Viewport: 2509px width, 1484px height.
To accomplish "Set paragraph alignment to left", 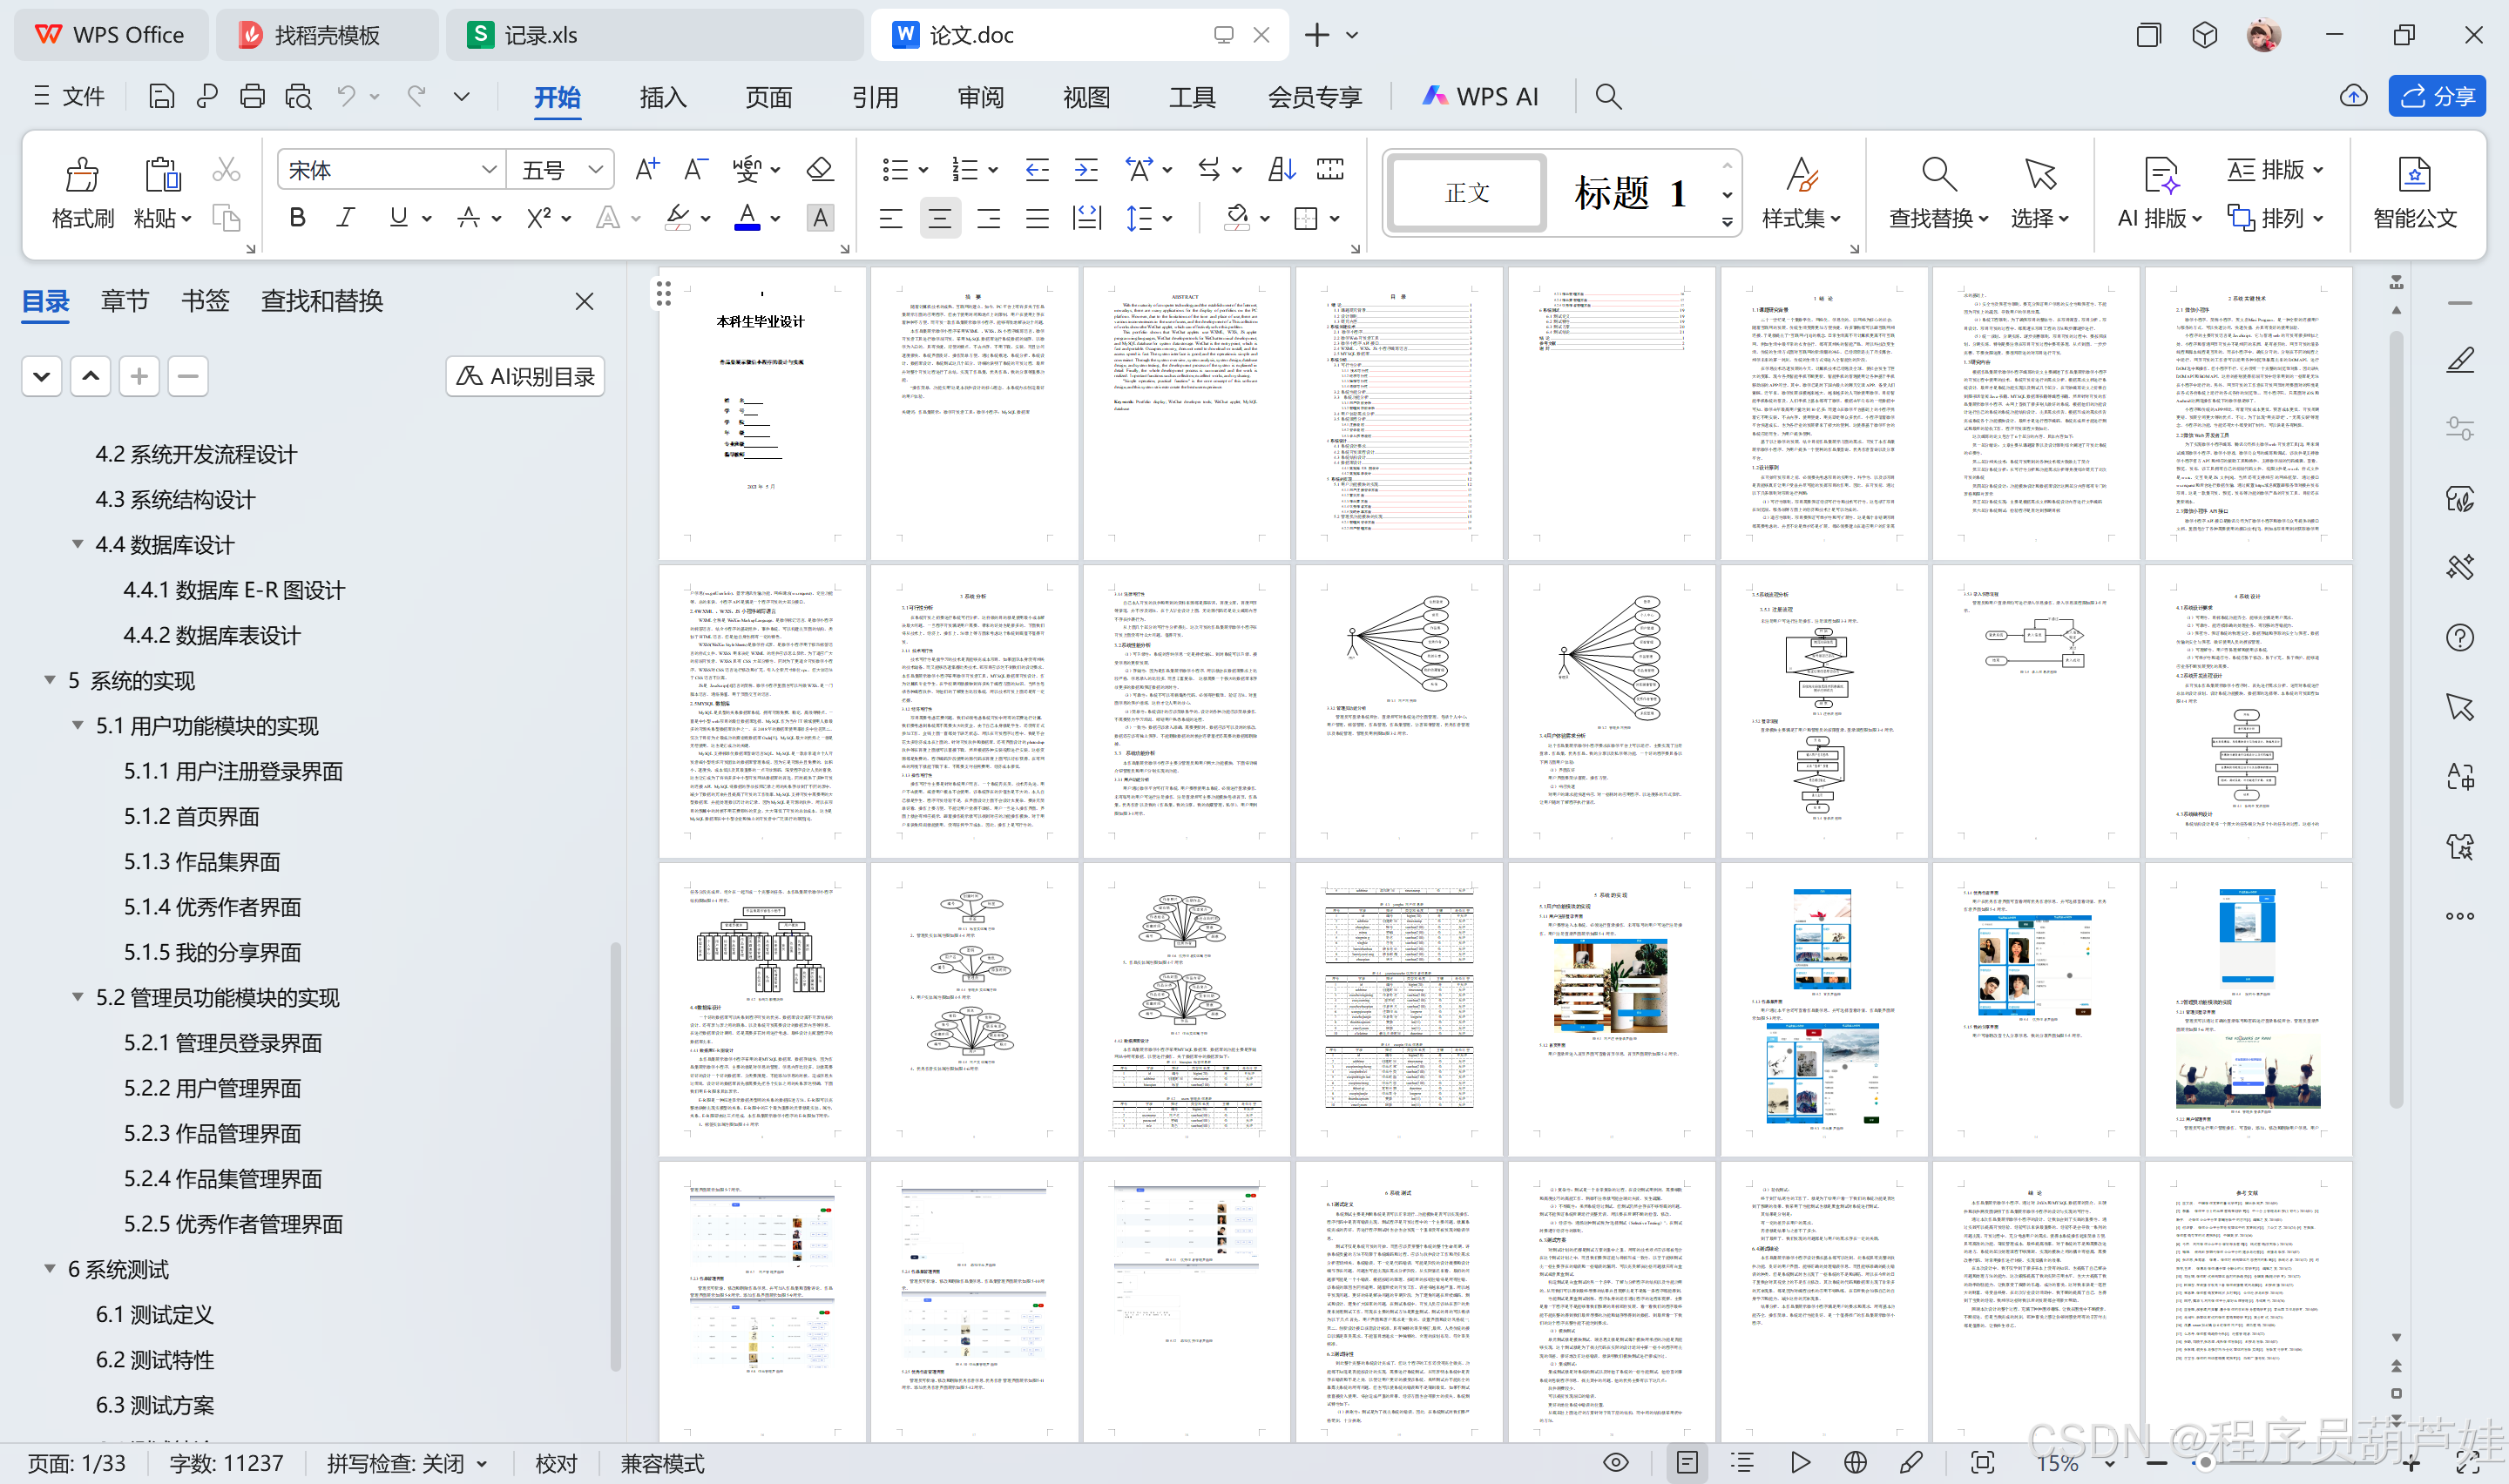I will [x=891, y=217].
